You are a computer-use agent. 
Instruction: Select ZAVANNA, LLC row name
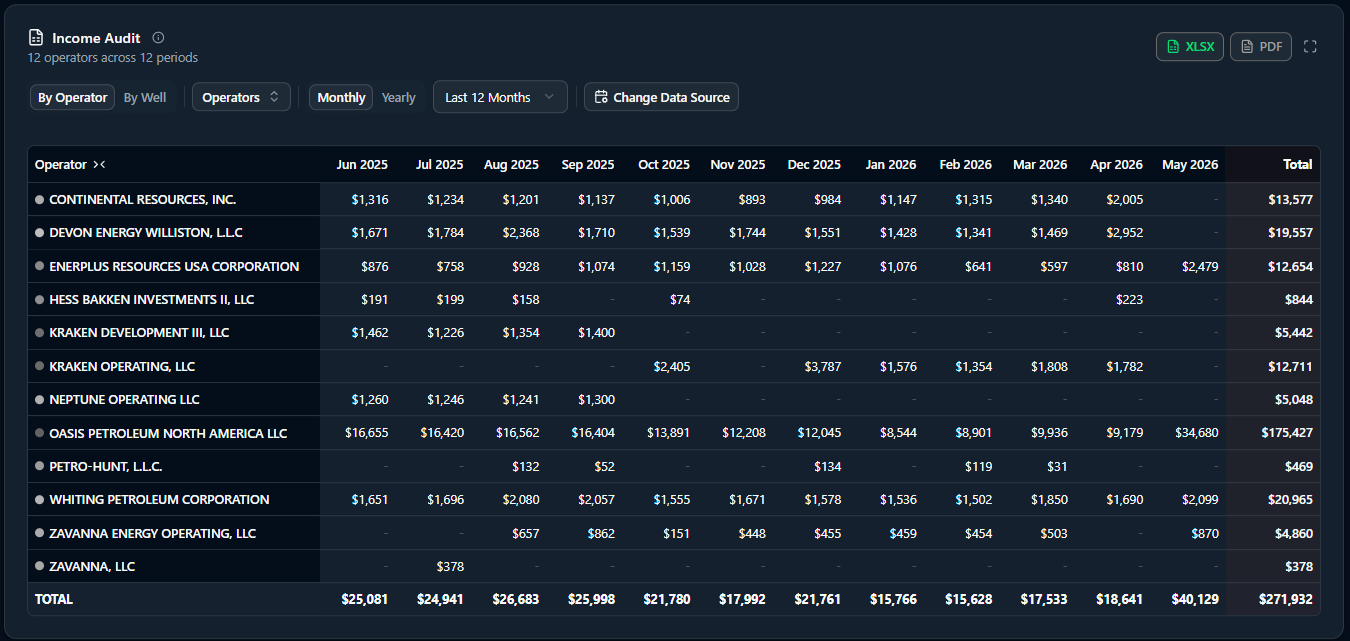pos(92,566)
